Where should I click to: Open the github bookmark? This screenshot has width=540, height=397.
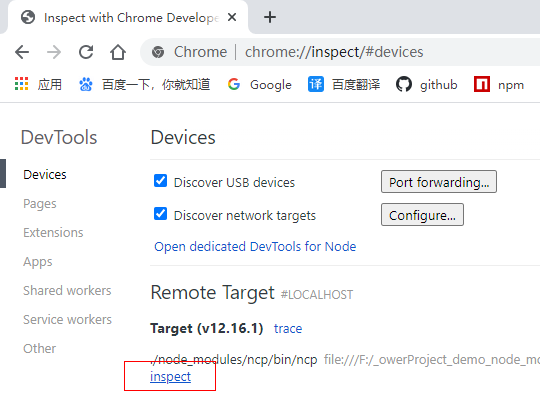click(x=426, y=84)
